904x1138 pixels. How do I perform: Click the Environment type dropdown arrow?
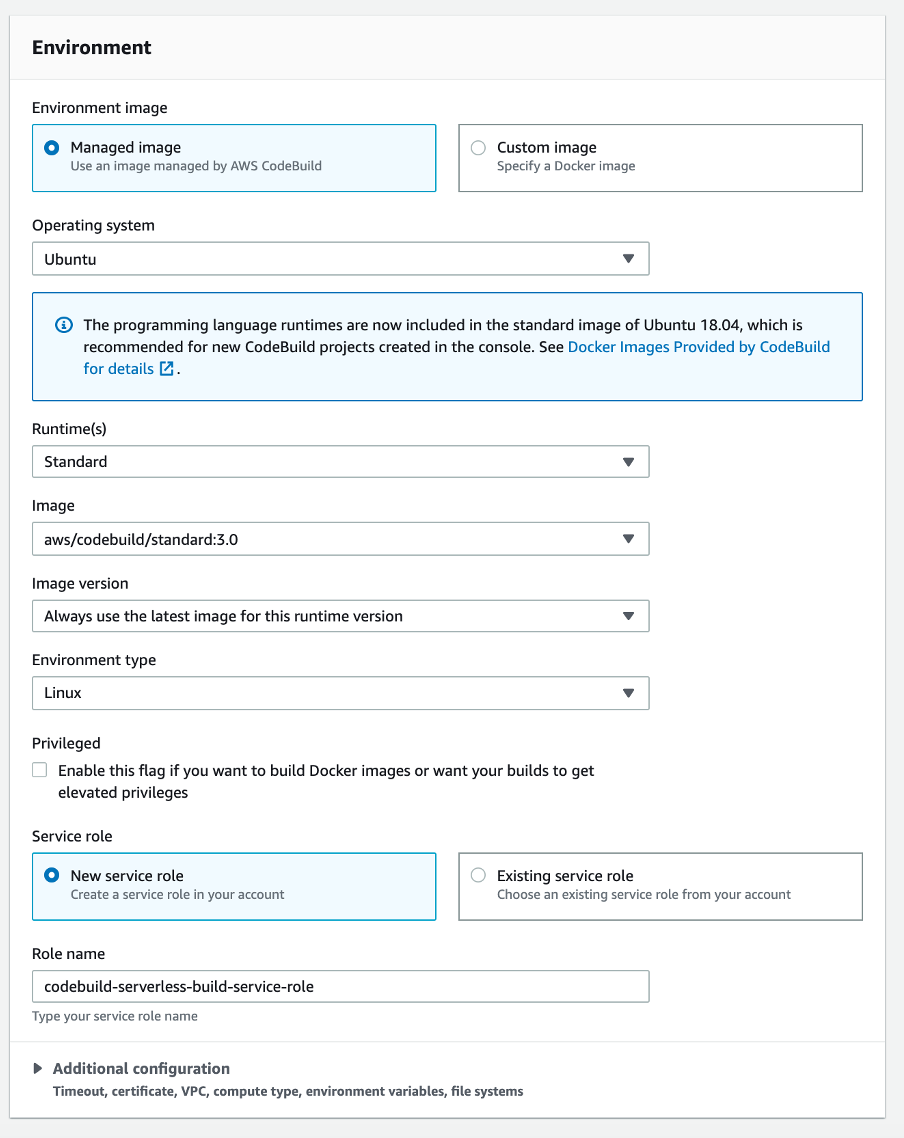(x=628, y=693)
